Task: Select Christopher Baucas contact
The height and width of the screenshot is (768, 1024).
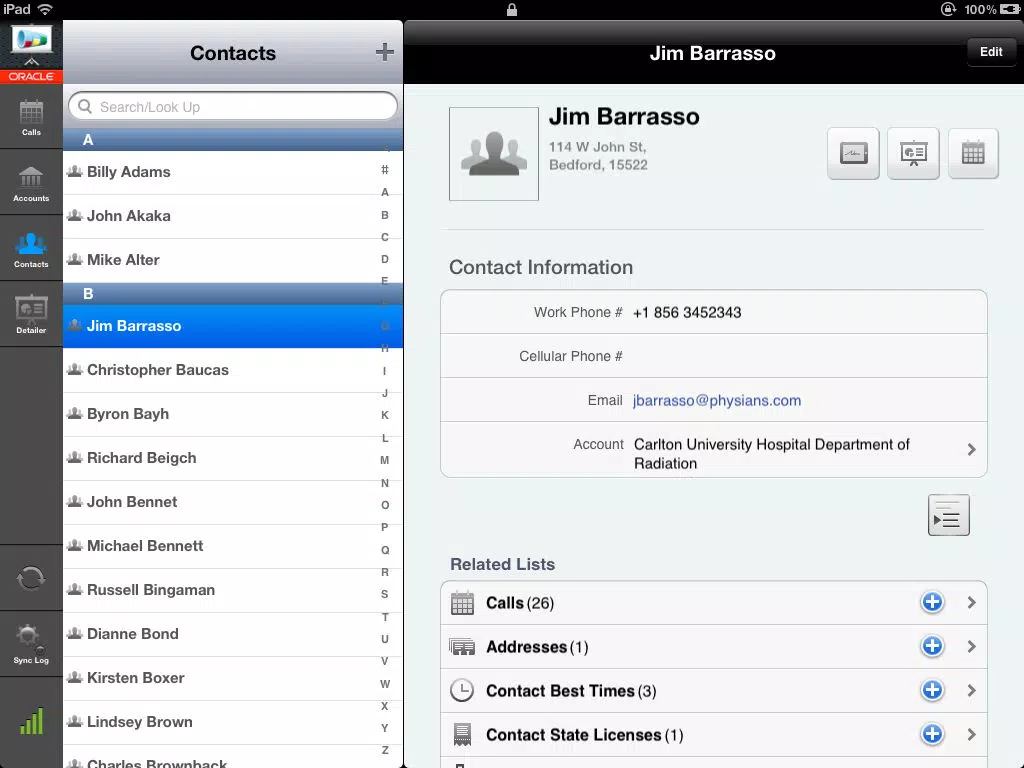Action: pyautogui.click(x=233, y=370)
